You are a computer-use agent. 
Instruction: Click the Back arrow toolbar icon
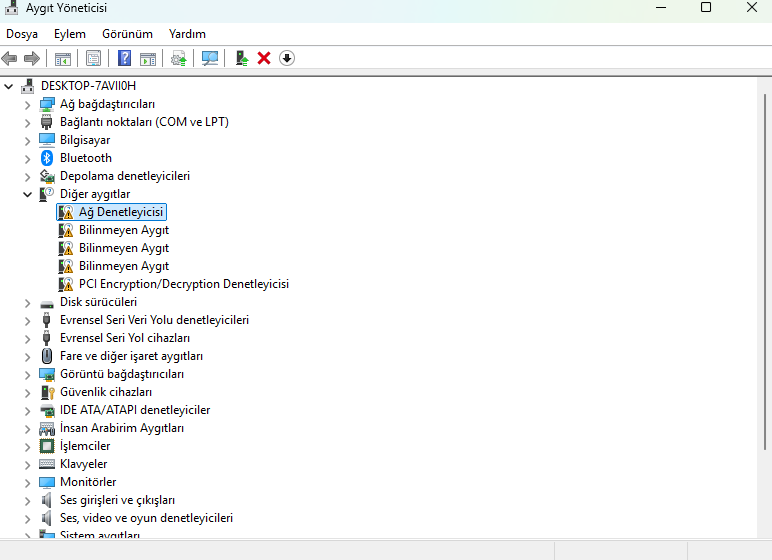coord(9,59)
